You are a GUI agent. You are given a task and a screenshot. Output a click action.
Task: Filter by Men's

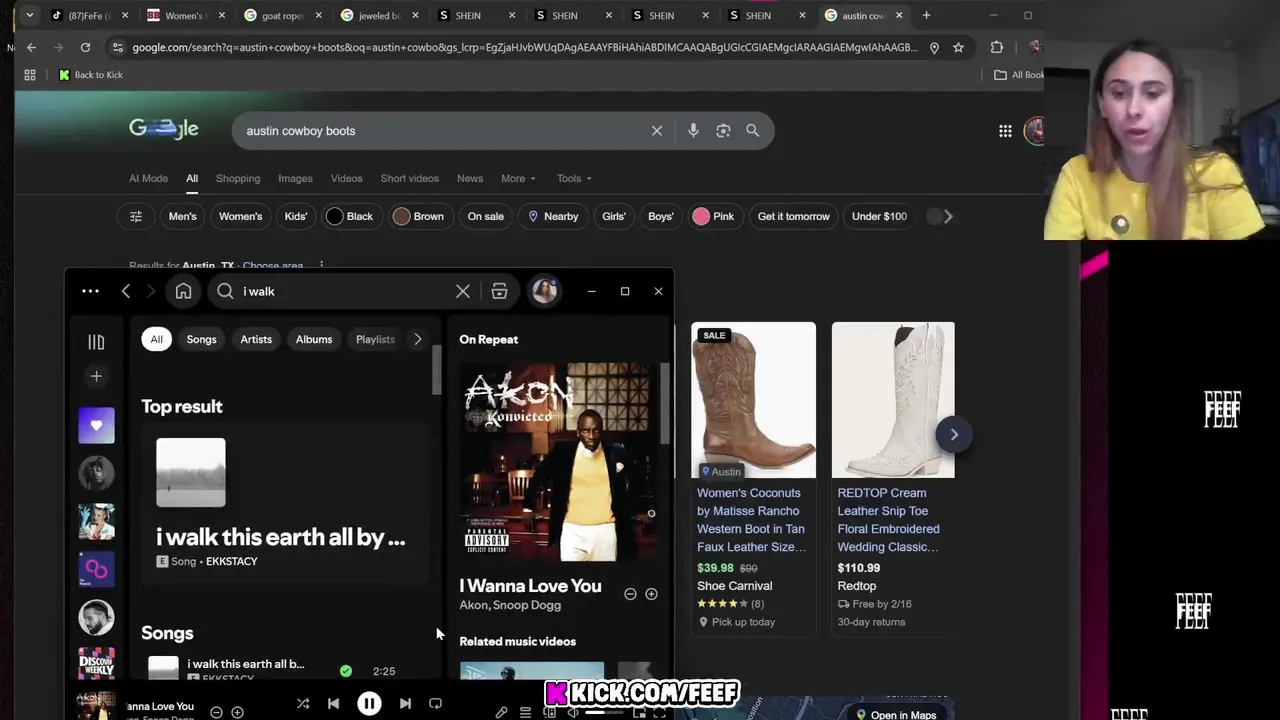point(183,216)
